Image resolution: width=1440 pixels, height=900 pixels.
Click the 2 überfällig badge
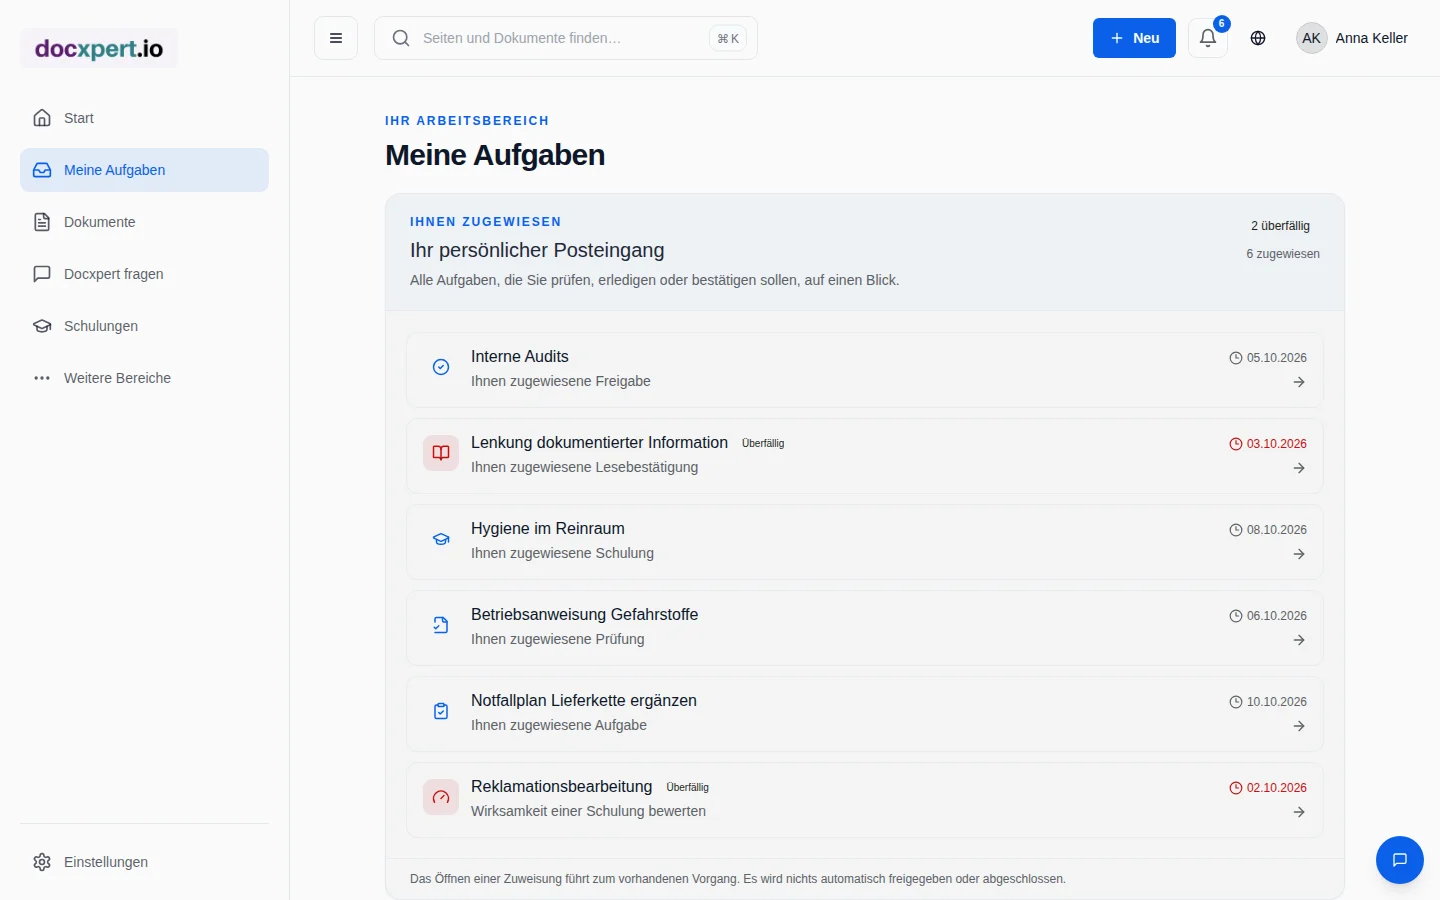(1280, 226)
